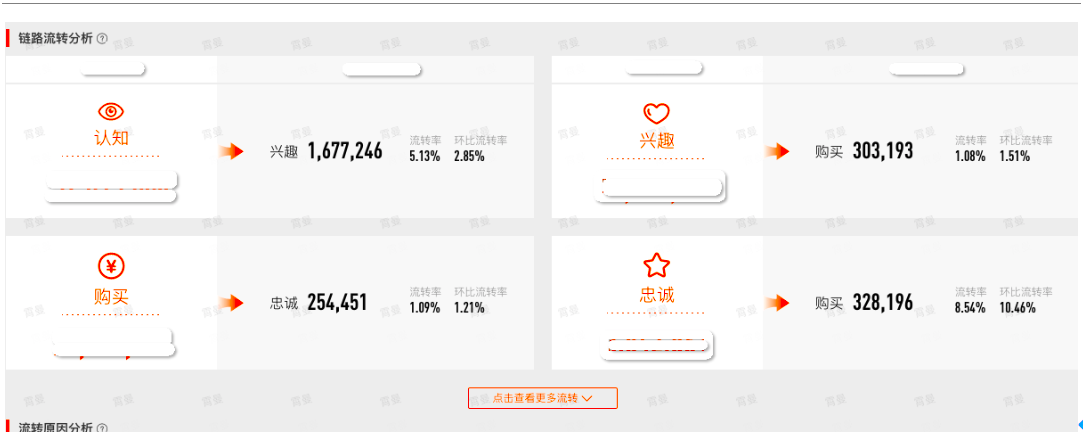Screen dimensions: 1083x436
Task: Click the heart icon above orange 兴趣 label
Action: tap(656, 112)
